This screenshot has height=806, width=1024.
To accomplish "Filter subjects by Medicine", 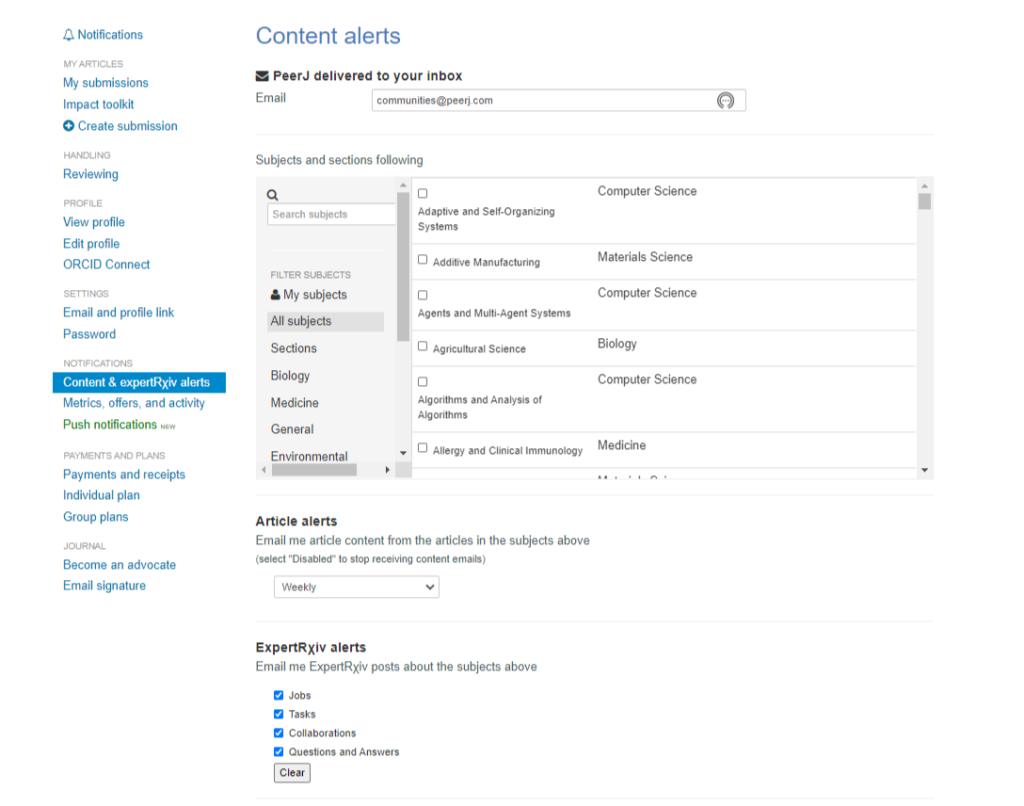I will pyautogui.click(x=295, y=403).
